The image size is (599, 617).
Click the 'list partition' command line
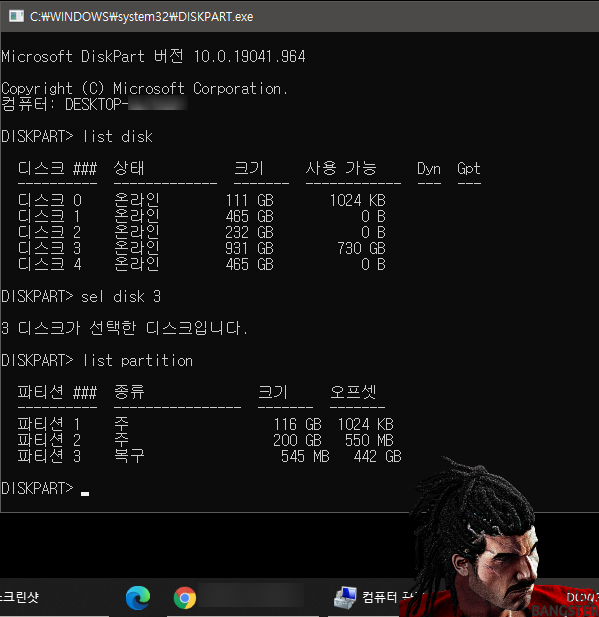(97, 360)
